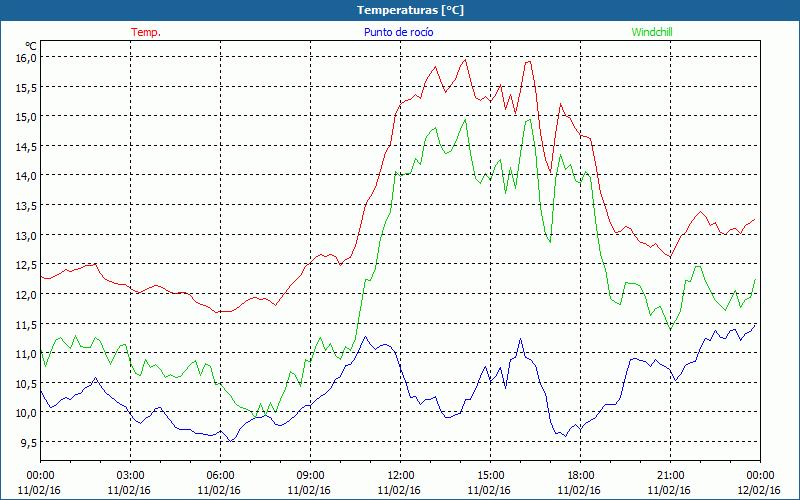Click the 16,0 y-axis value
The height and width of the screenshot is (500, 800).
point(26,58)
